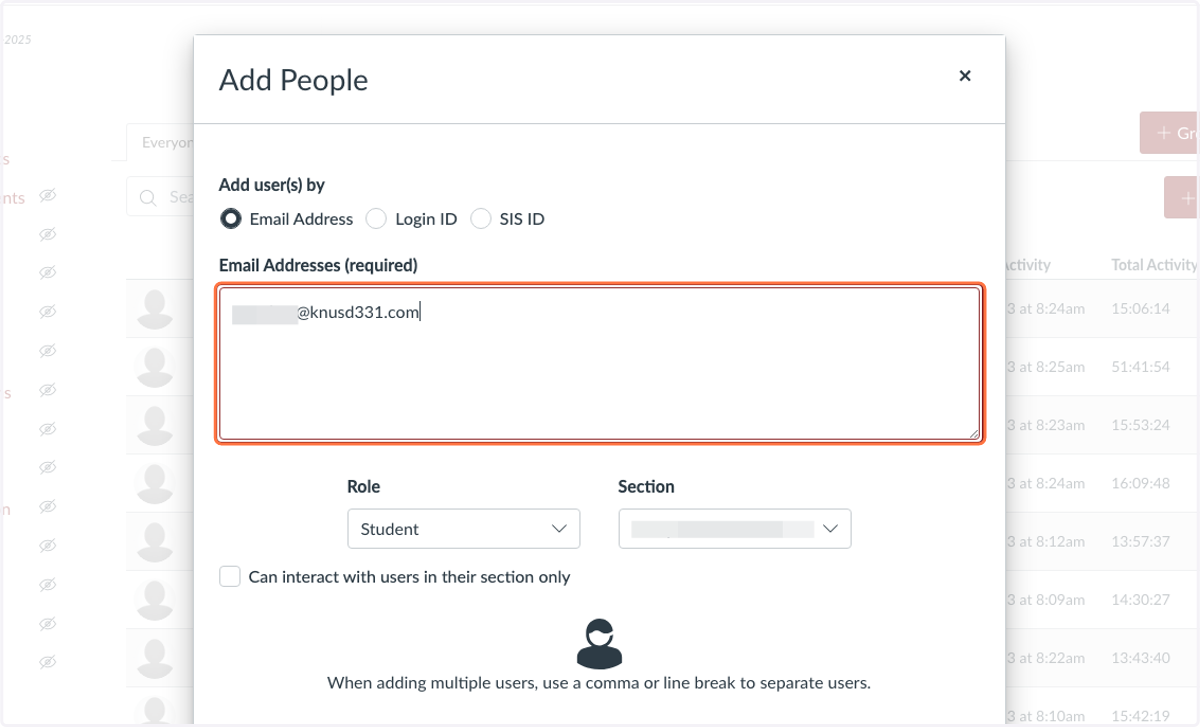Click the 13:43:40 total activity value
1200x727 pixels.
click(1140, 657)
